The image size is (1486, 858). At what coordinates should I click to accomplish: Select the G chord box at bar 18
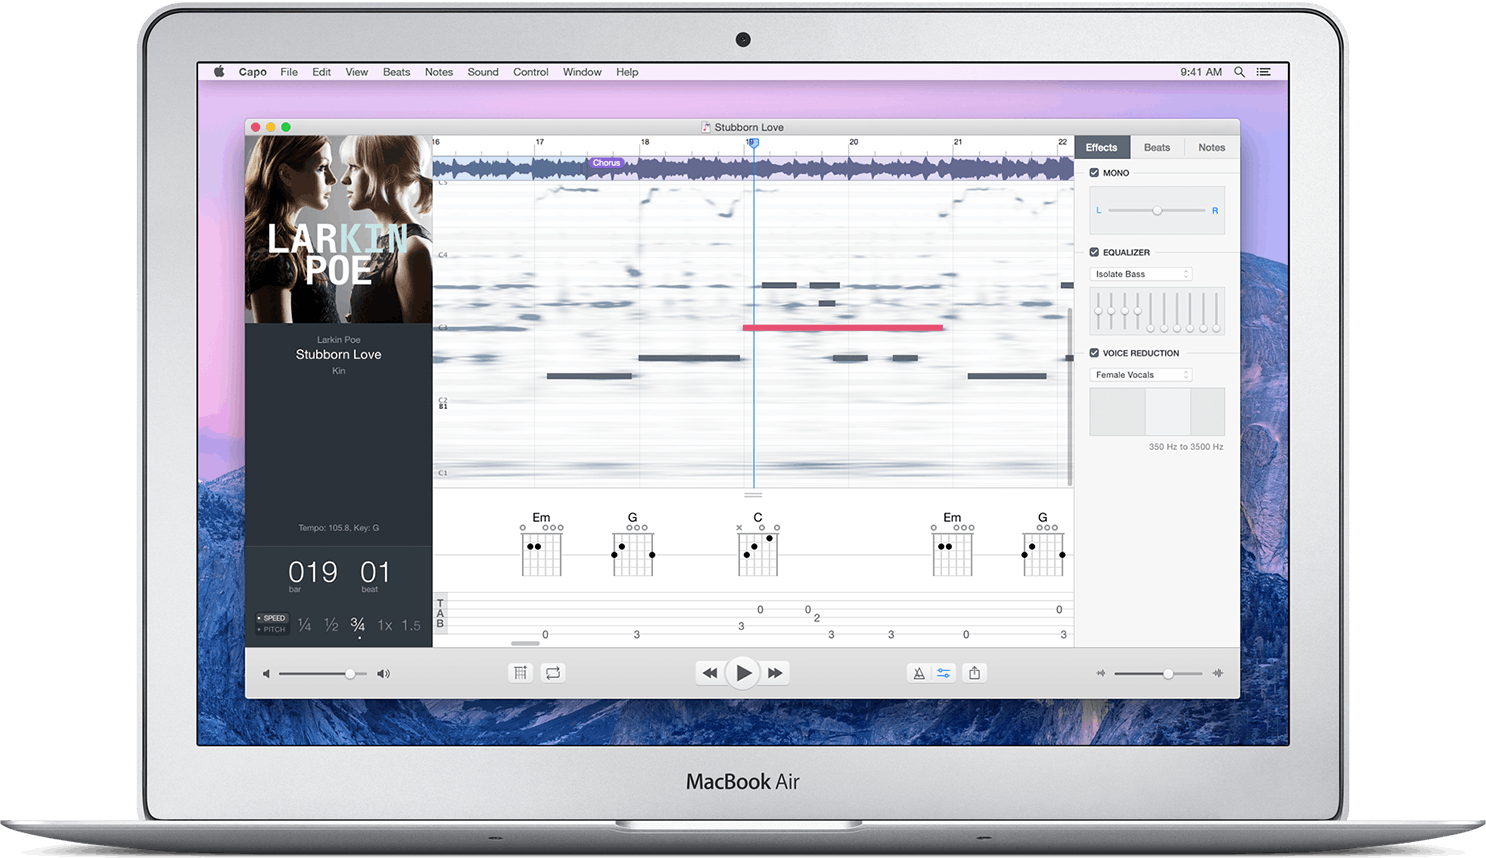(633, 545)
